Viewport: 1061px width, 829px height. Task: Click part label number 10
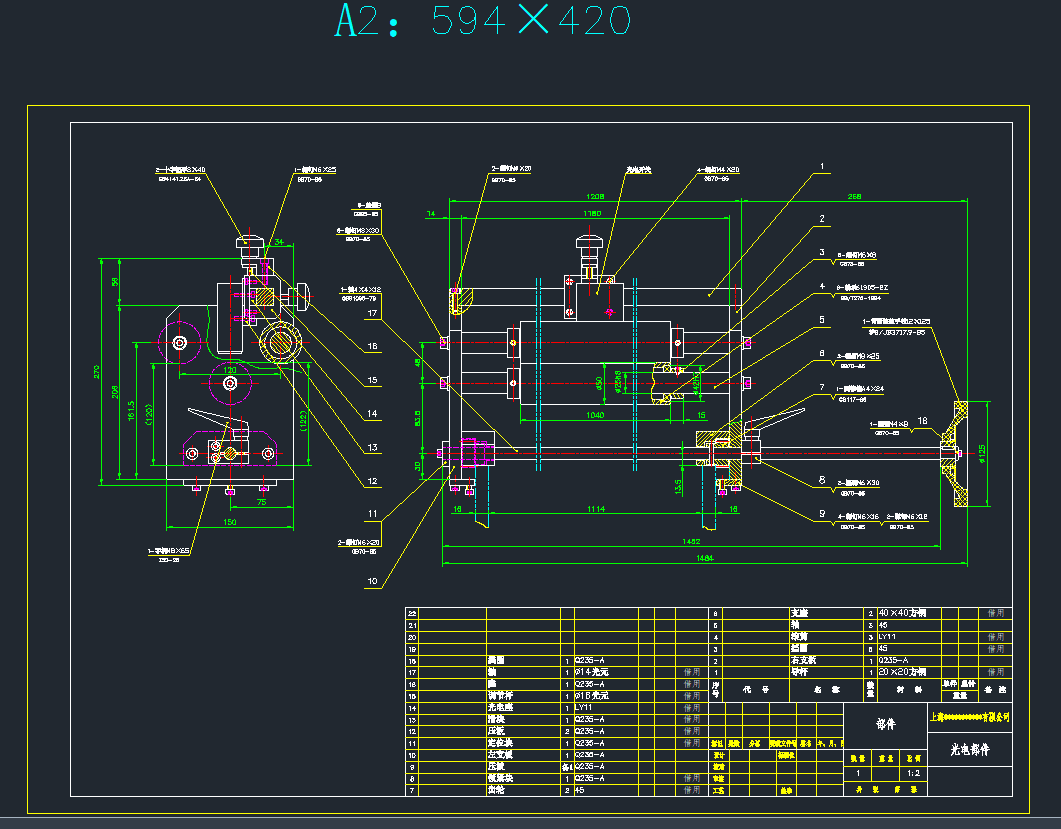372,580
